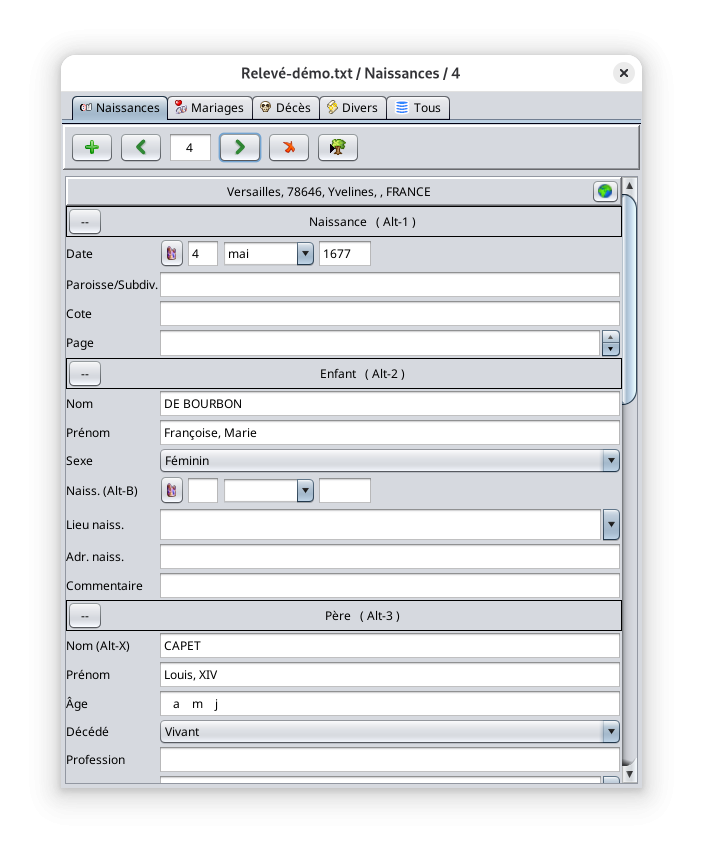Focus the Adr. naiss. input field
703x855 pixels.
(390, 557)
